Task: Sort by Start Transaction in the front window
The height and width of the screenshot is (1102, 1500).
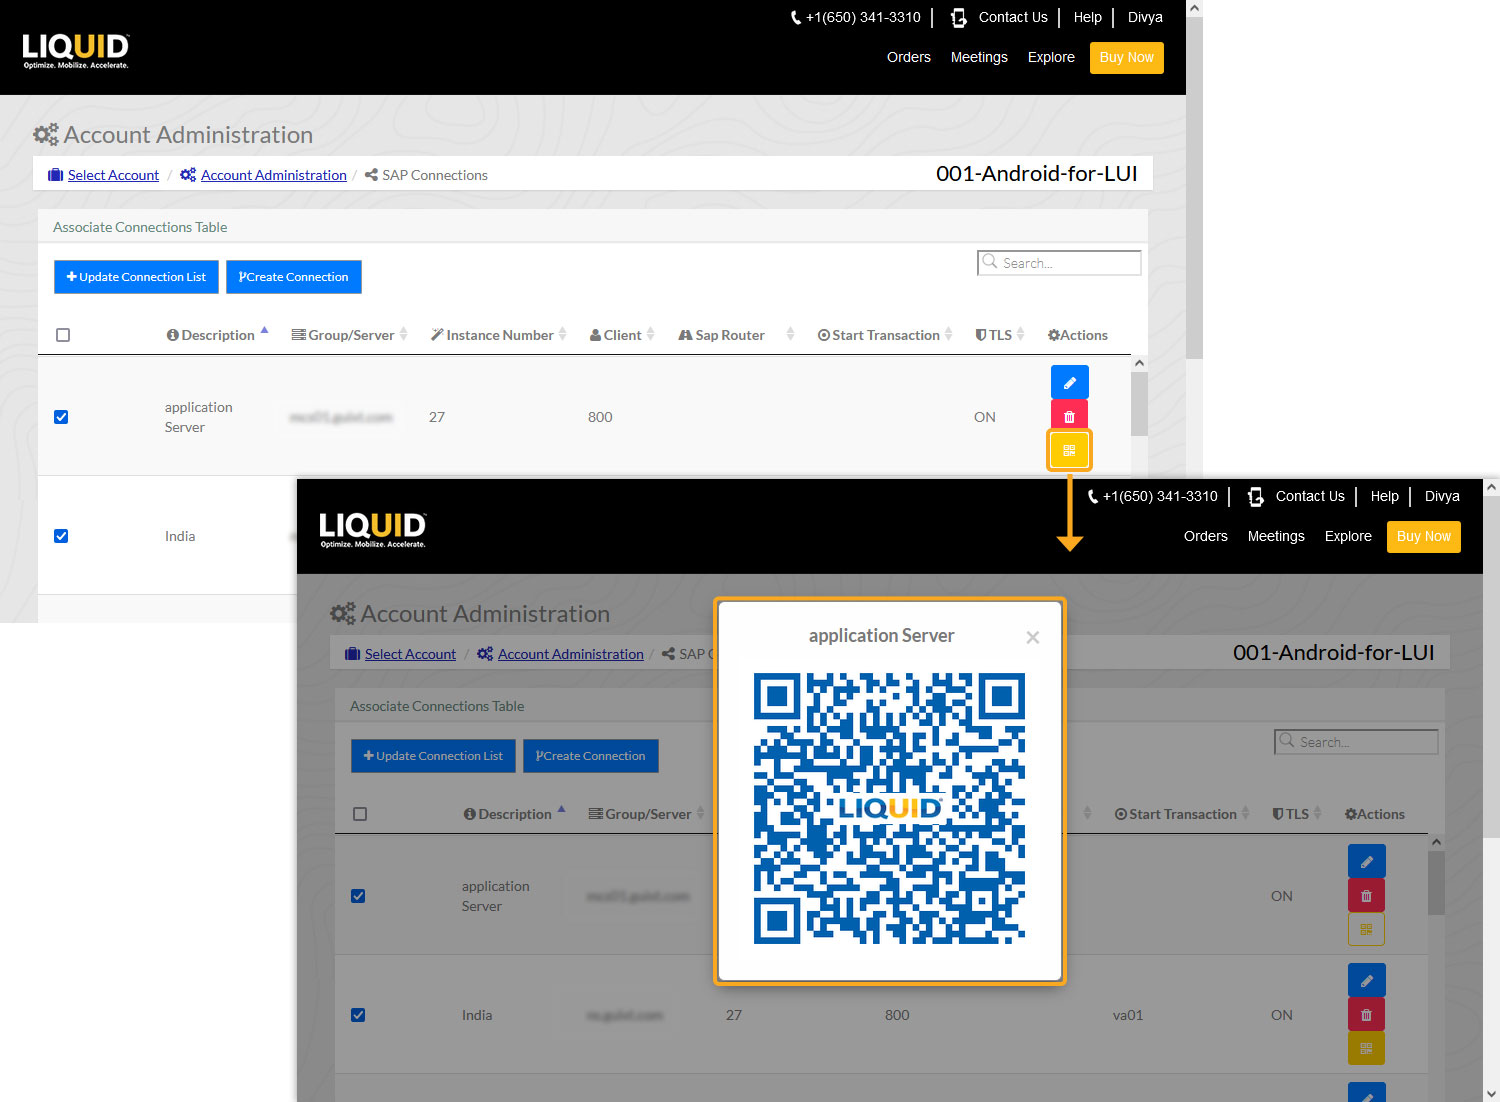Action: coord(1182,814)
